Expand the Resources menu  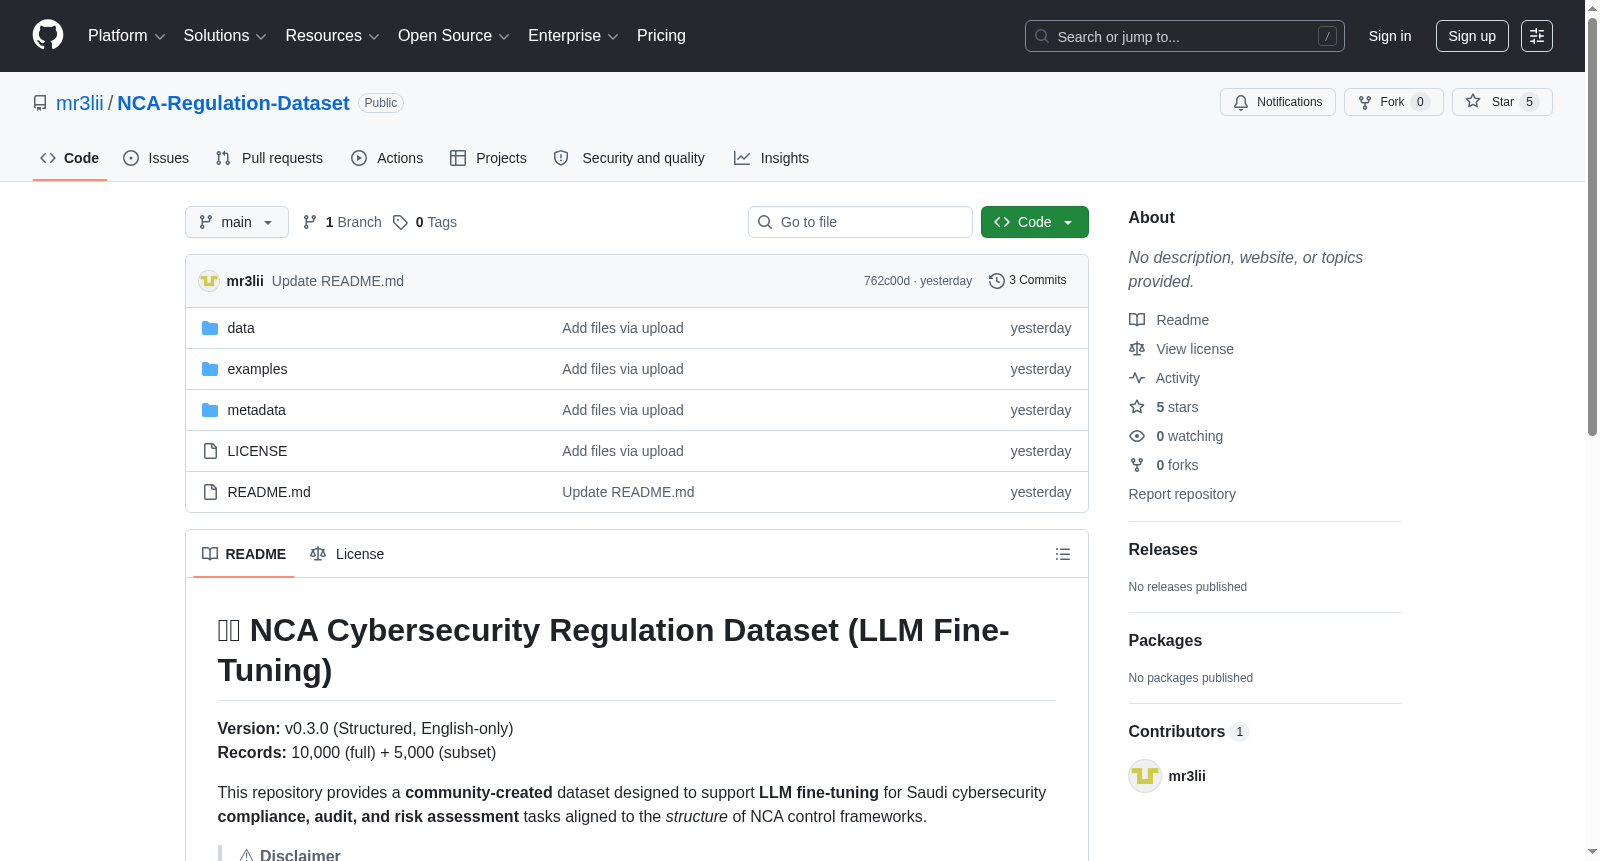point(332,36)
